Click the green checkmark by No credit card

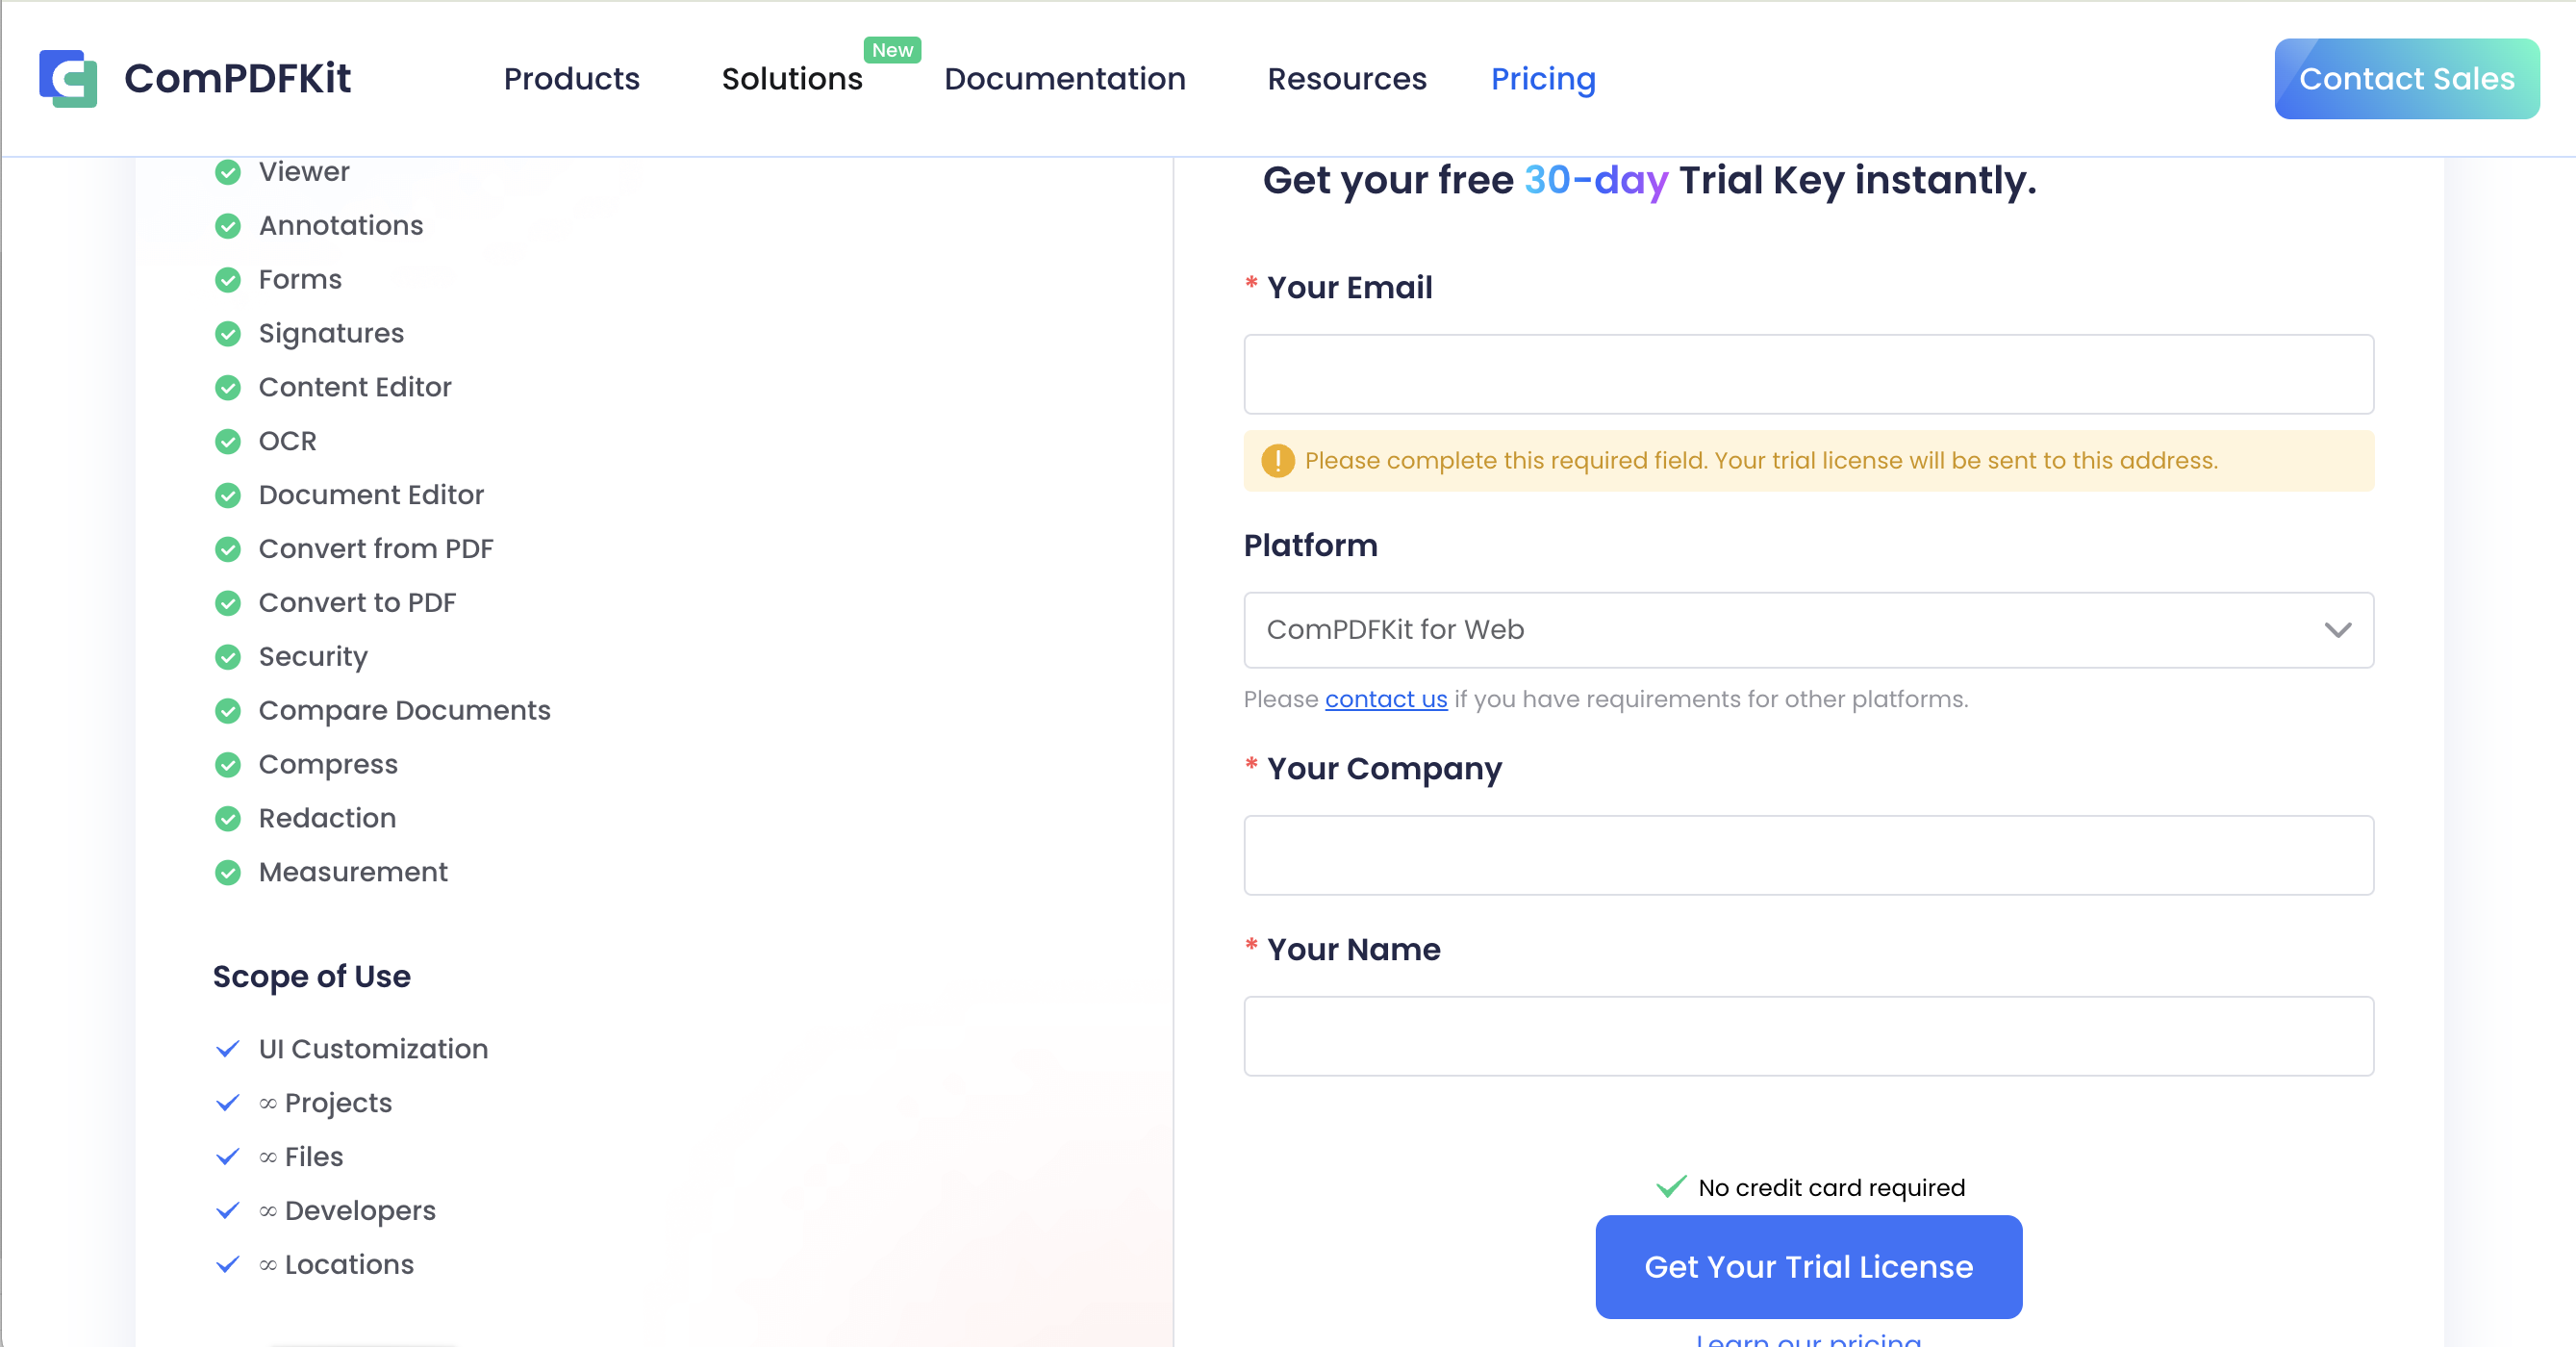(x=1671, y=1187)
